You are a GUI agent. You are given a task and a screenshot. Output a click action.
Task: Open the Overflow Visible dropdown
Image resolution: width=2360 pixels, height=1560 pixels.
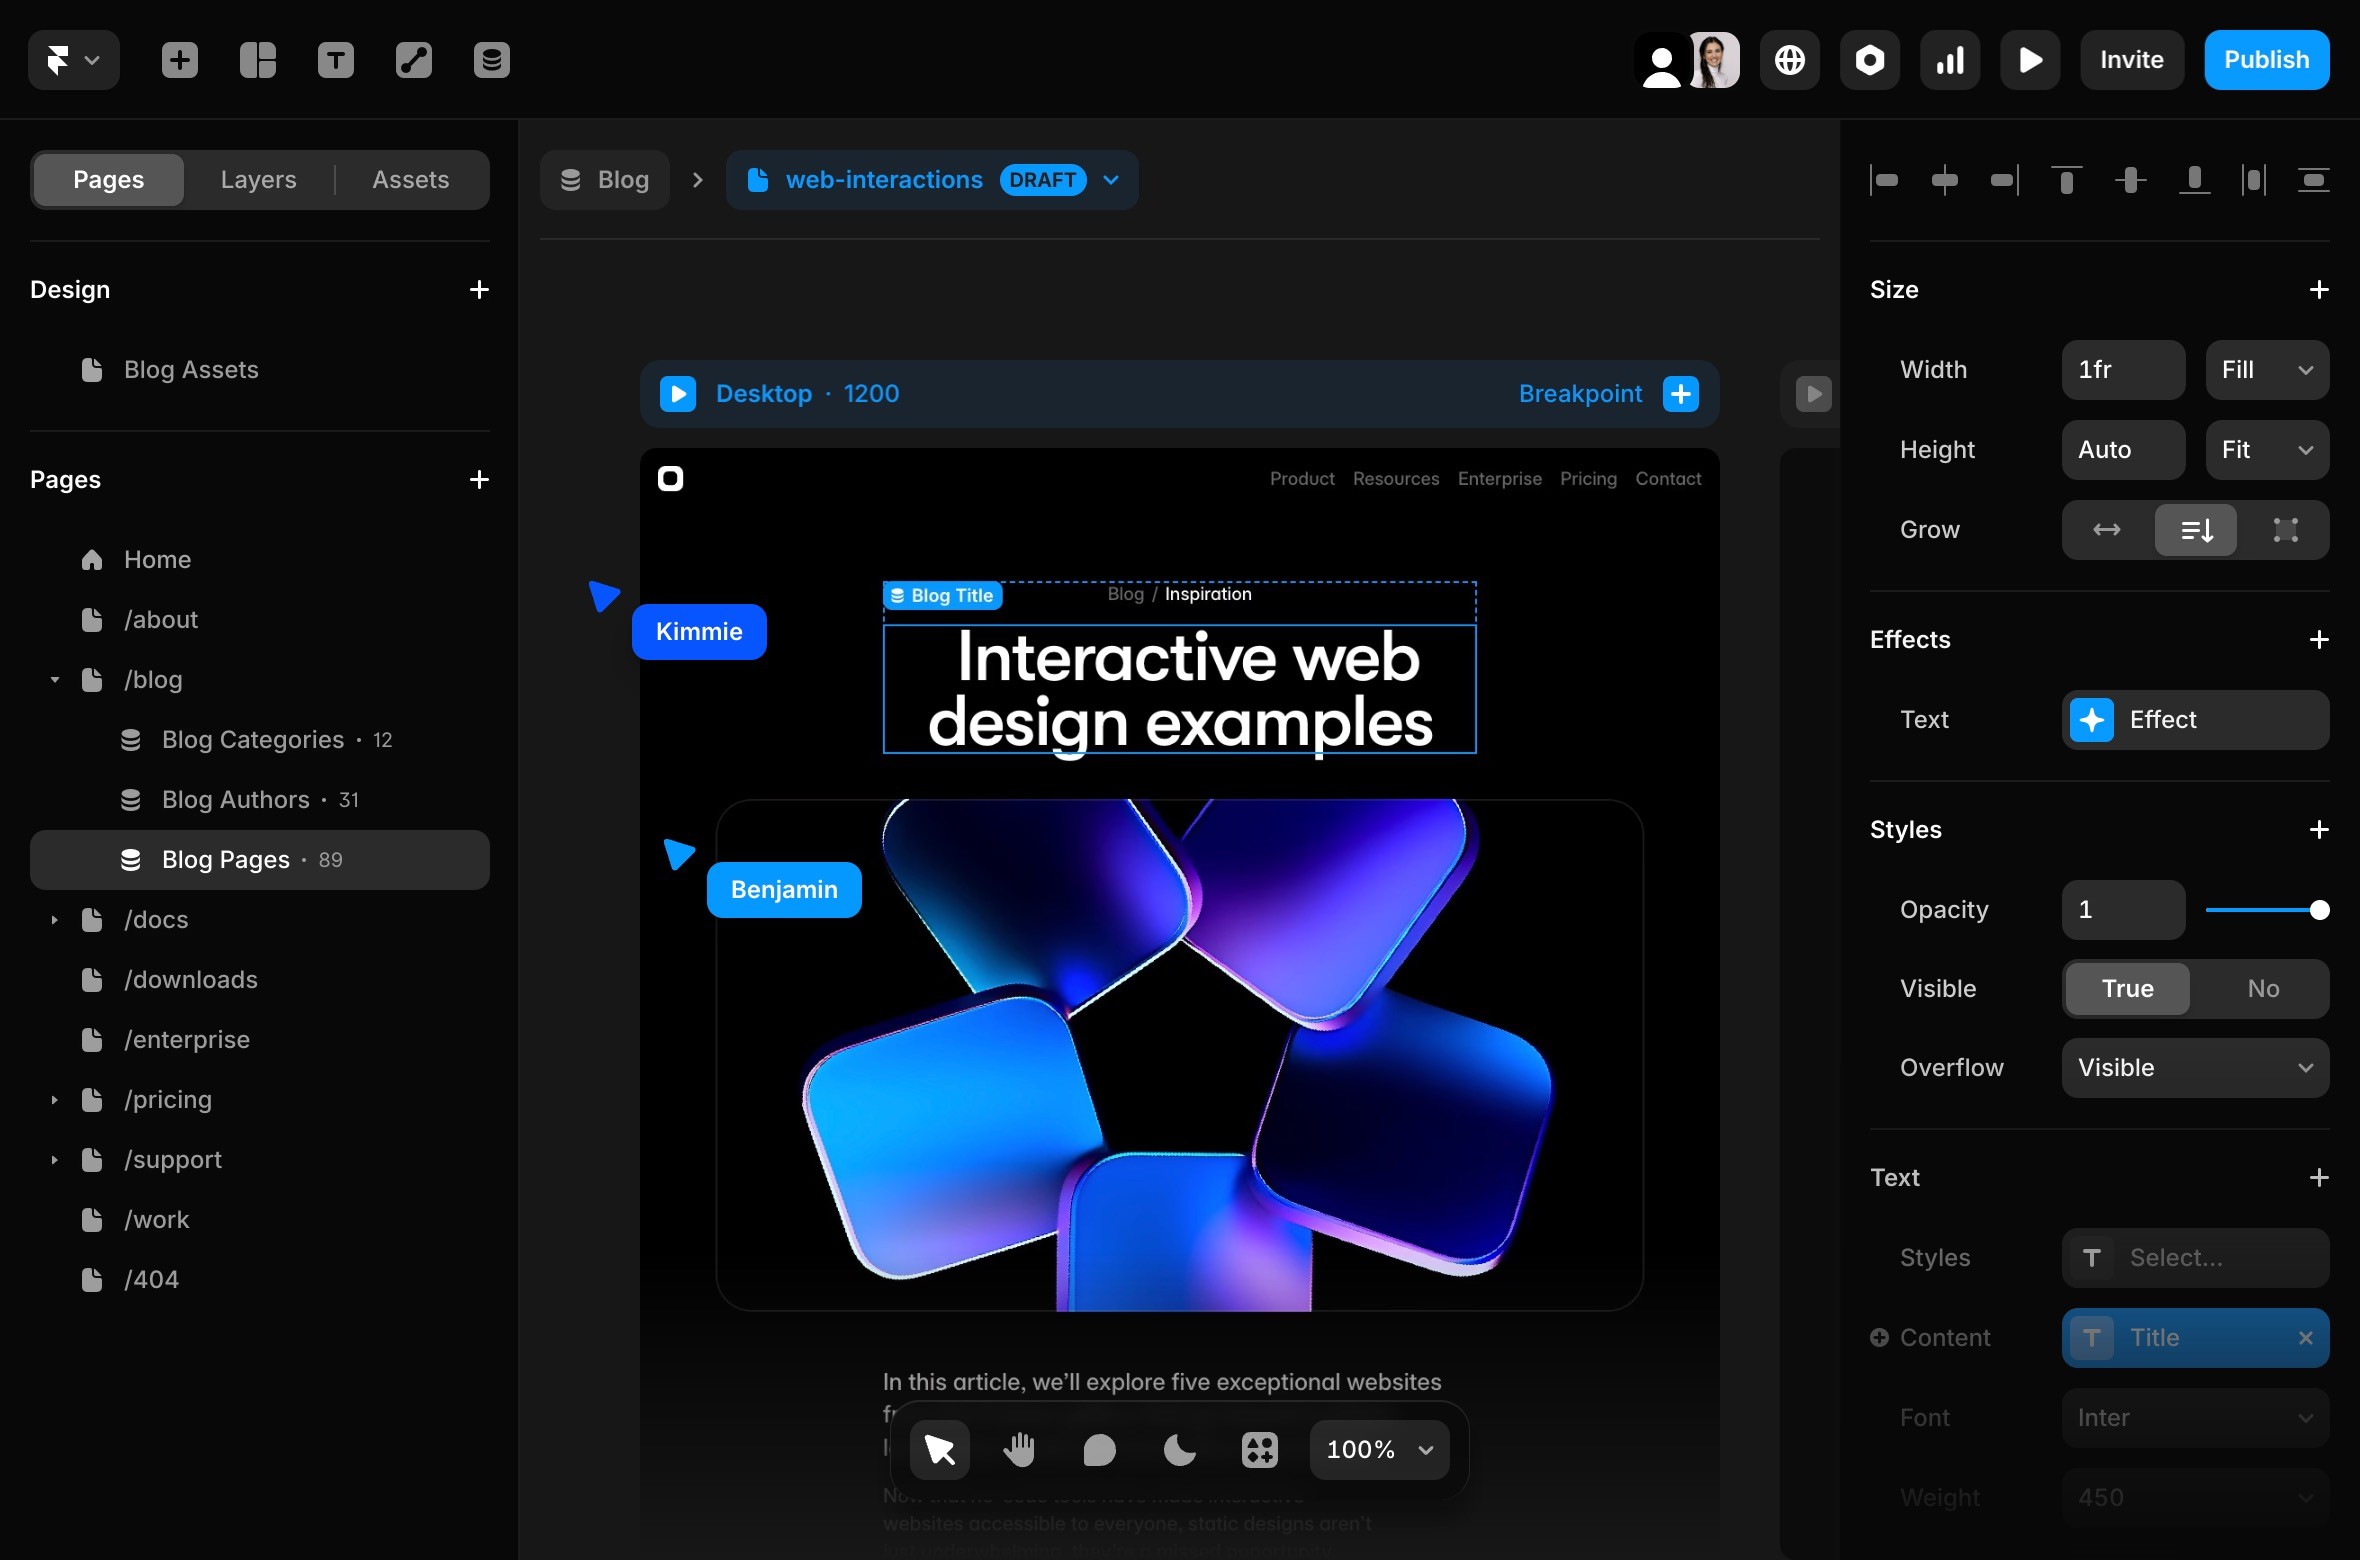tap(2194, 1067)
